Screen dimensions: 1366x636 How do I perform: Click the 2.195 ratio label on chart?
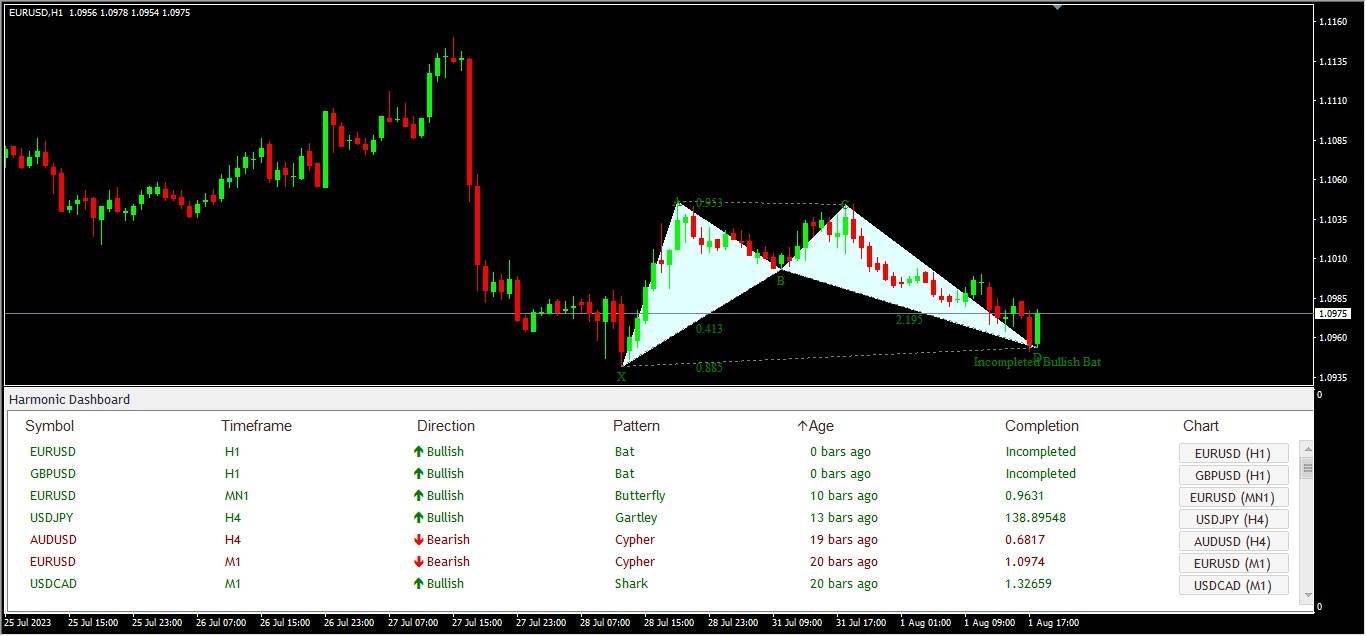click(909, 320)
